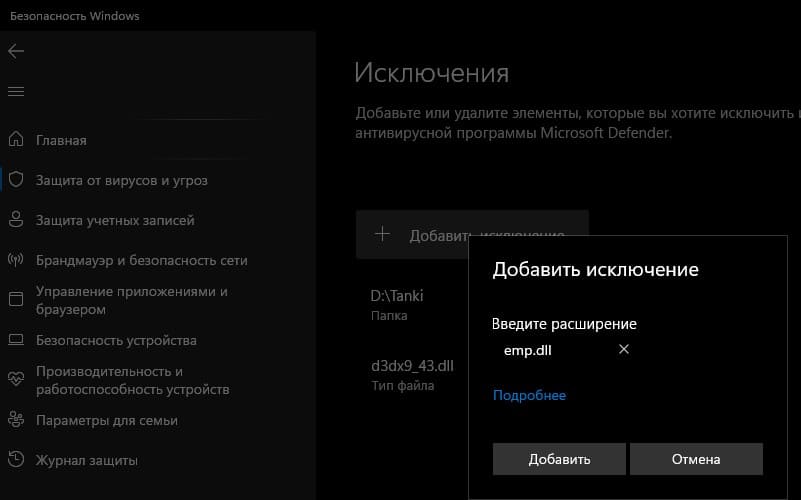Screen dimensions: 801x500
Task: Go to Брандмауэр и безопасность сети
Action: pyautogui.click(x=141, y=260)
